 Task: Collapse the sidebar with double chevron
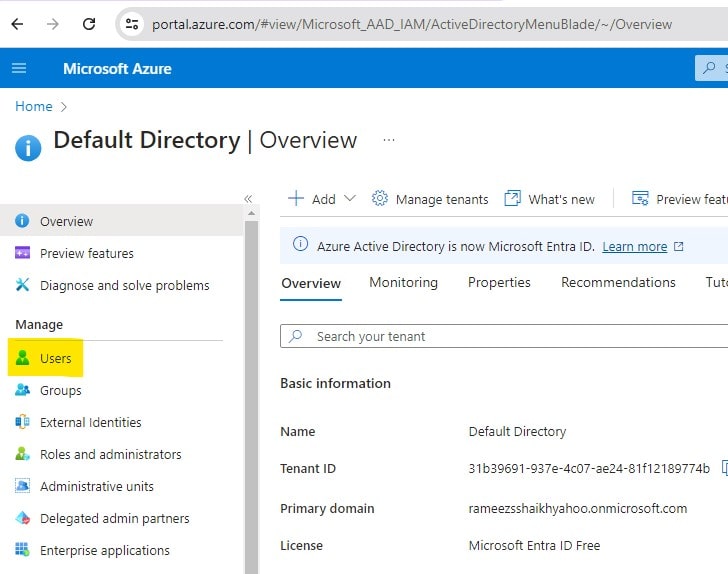(x=248, y=199)
